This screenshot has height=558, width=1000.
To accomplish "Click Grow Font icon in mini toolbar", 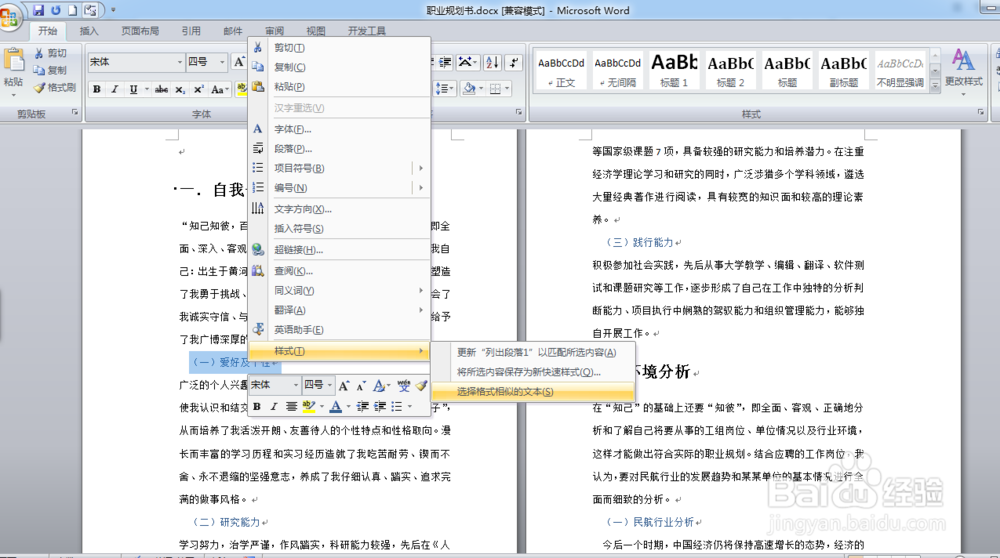I will 344,385.
